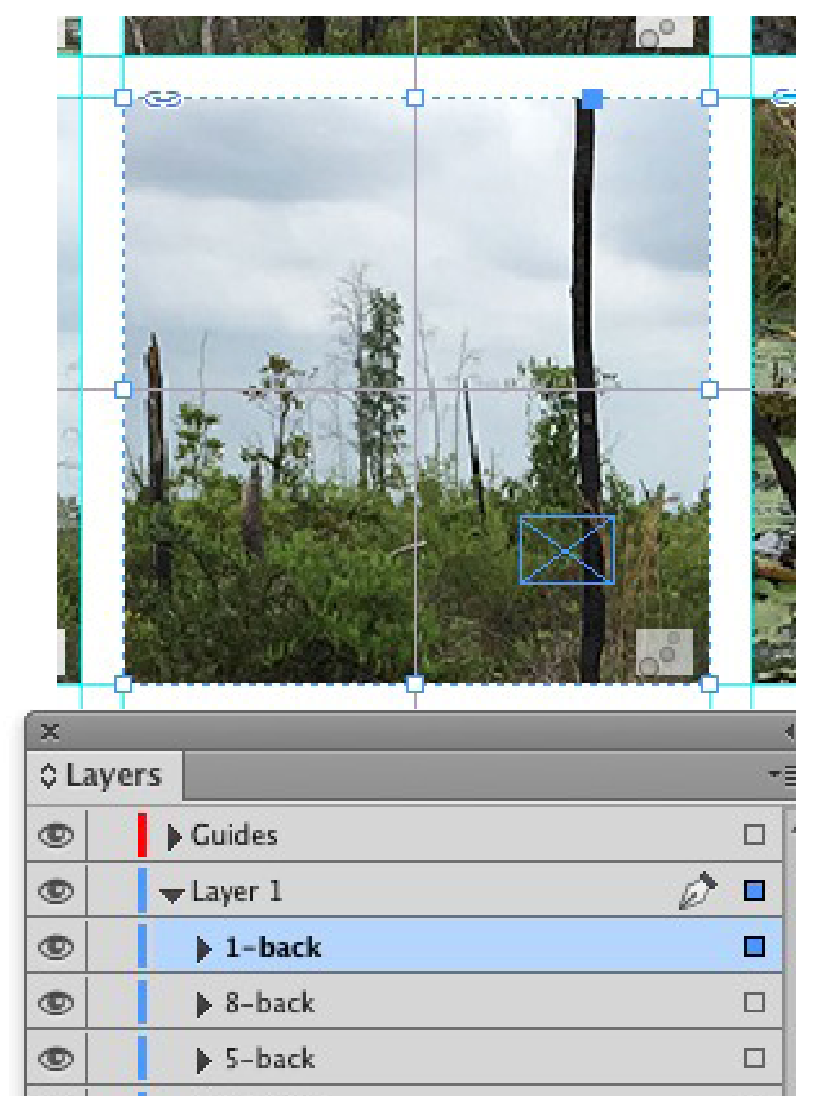This screenshot has width=840, height=1116.
Task: Click the selection square on the Guides row
Action: (754, 834)
